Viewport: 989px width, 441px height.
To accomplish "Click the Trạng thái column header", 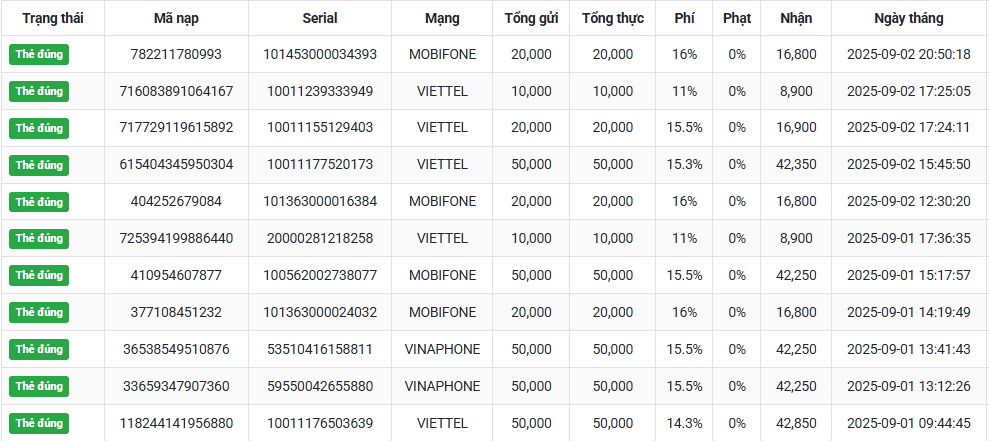I will [52, 18].
